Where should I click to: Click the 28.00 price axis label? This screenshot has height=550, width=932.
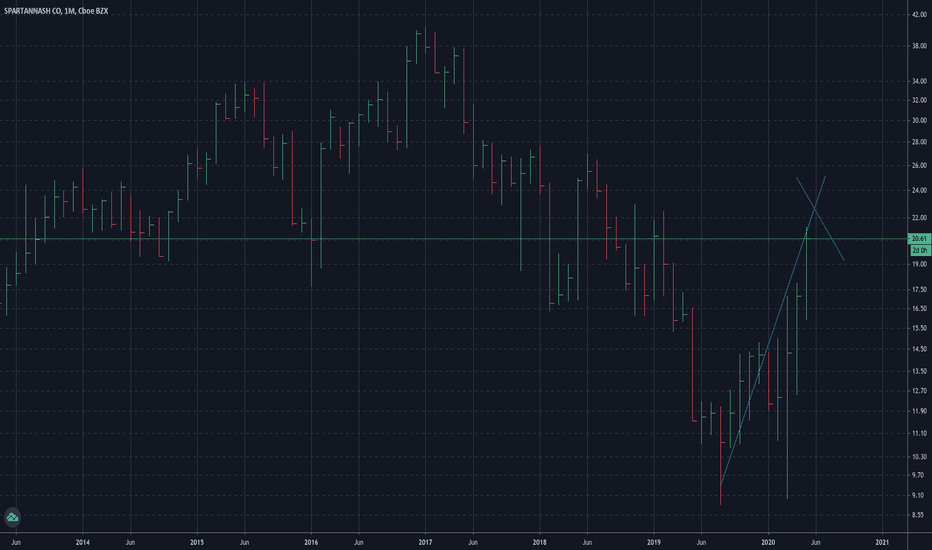(919, 142)
